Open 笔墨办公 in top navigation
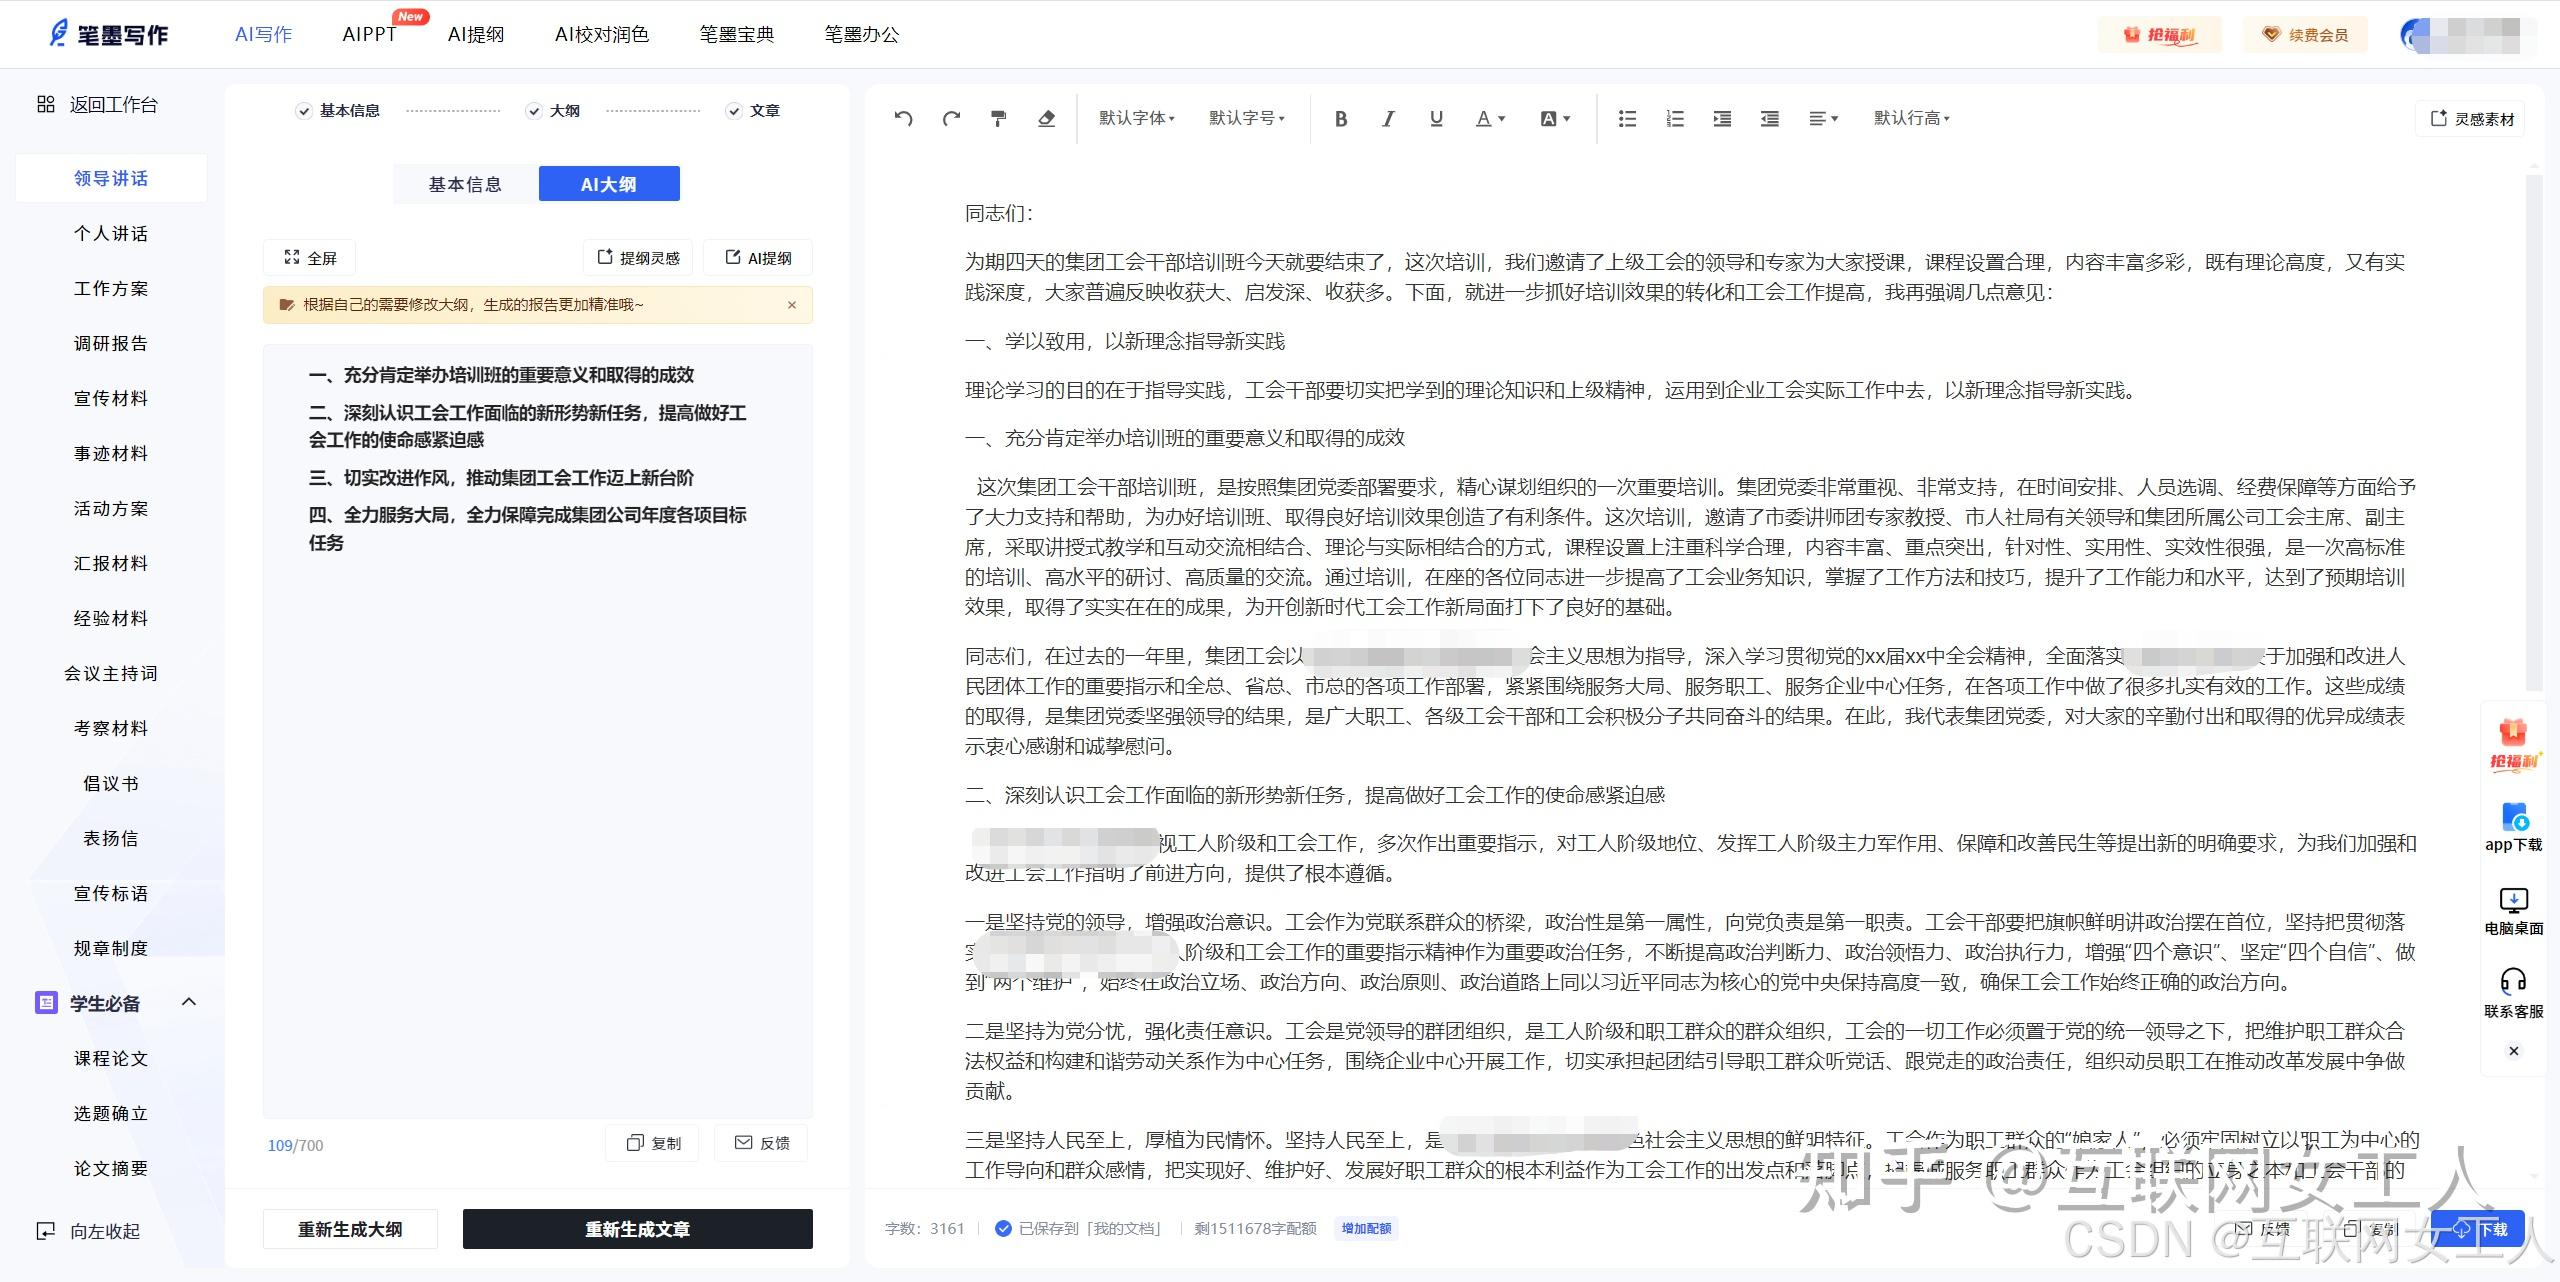 click(862, 34)
